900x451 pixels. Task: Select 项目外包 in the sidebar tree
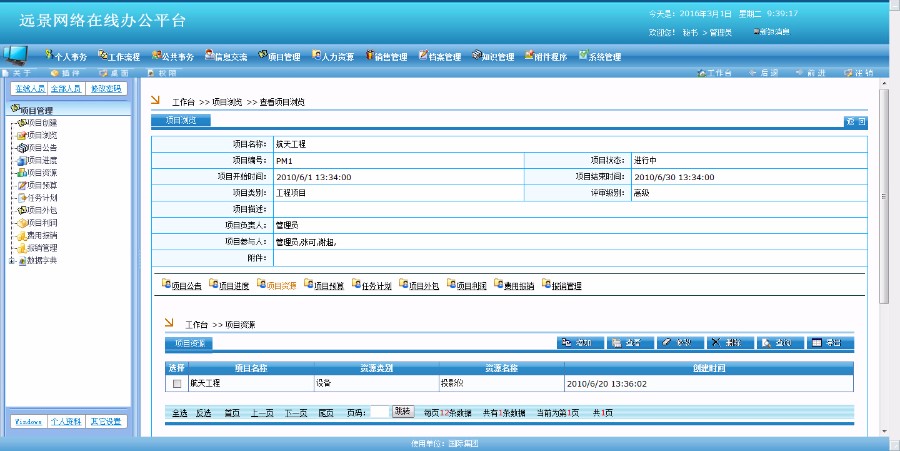tap(42, 210)
